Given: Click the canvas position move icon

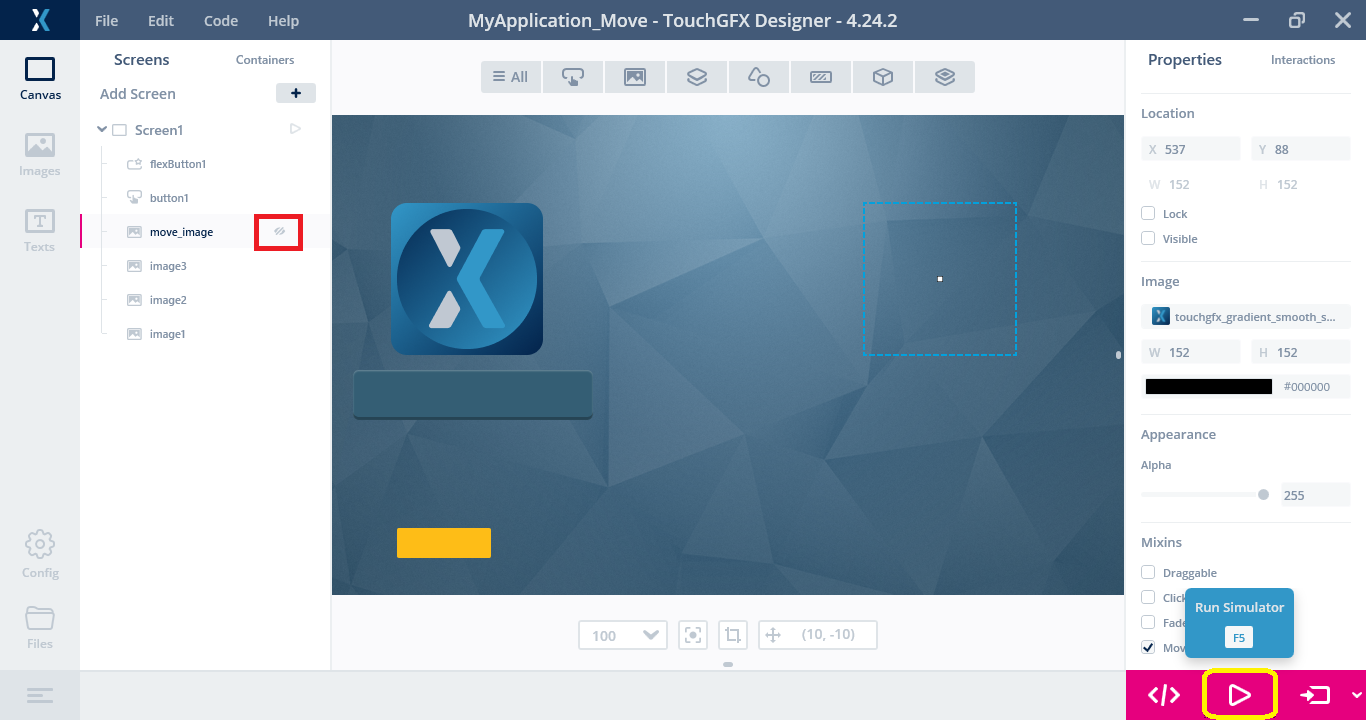Looking at the screenshot, I should pyautogui.click(x=772, y=635).
